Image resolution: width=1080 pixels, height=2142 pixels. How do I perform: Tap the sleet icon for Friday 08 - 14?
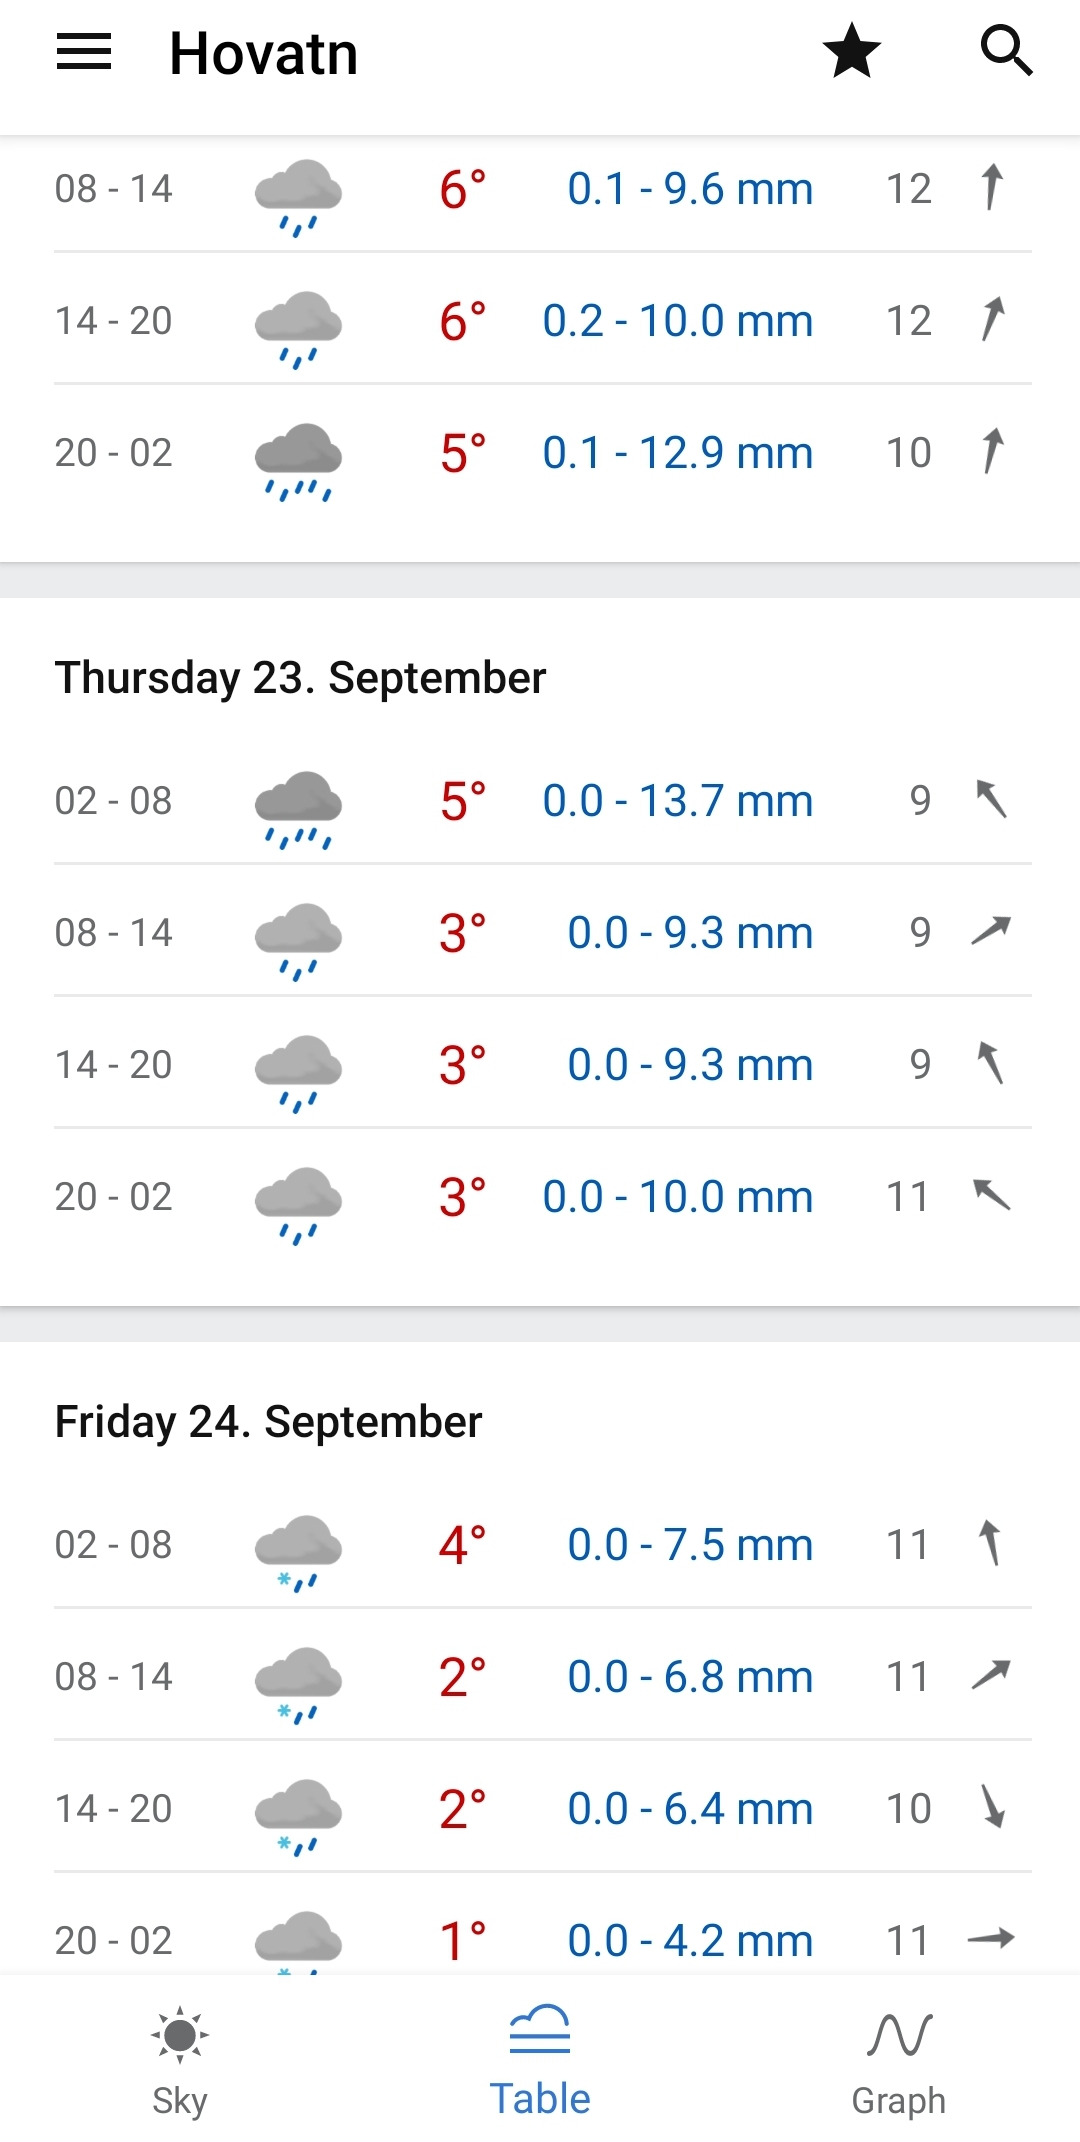(298, 1684)
